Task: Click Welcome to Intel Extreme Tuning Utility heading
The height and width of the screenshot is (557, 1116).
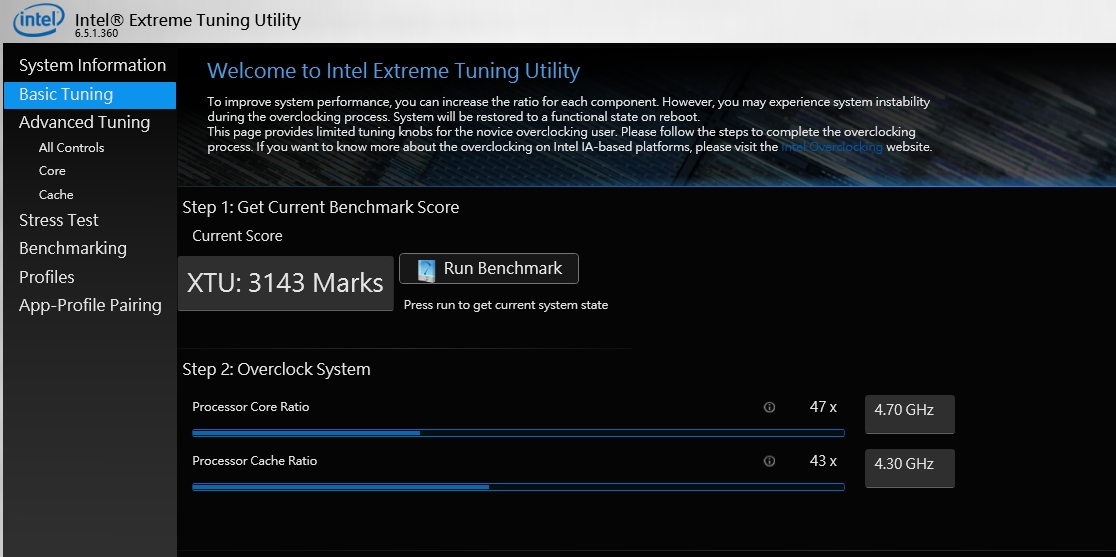Action: pos(393,71)
